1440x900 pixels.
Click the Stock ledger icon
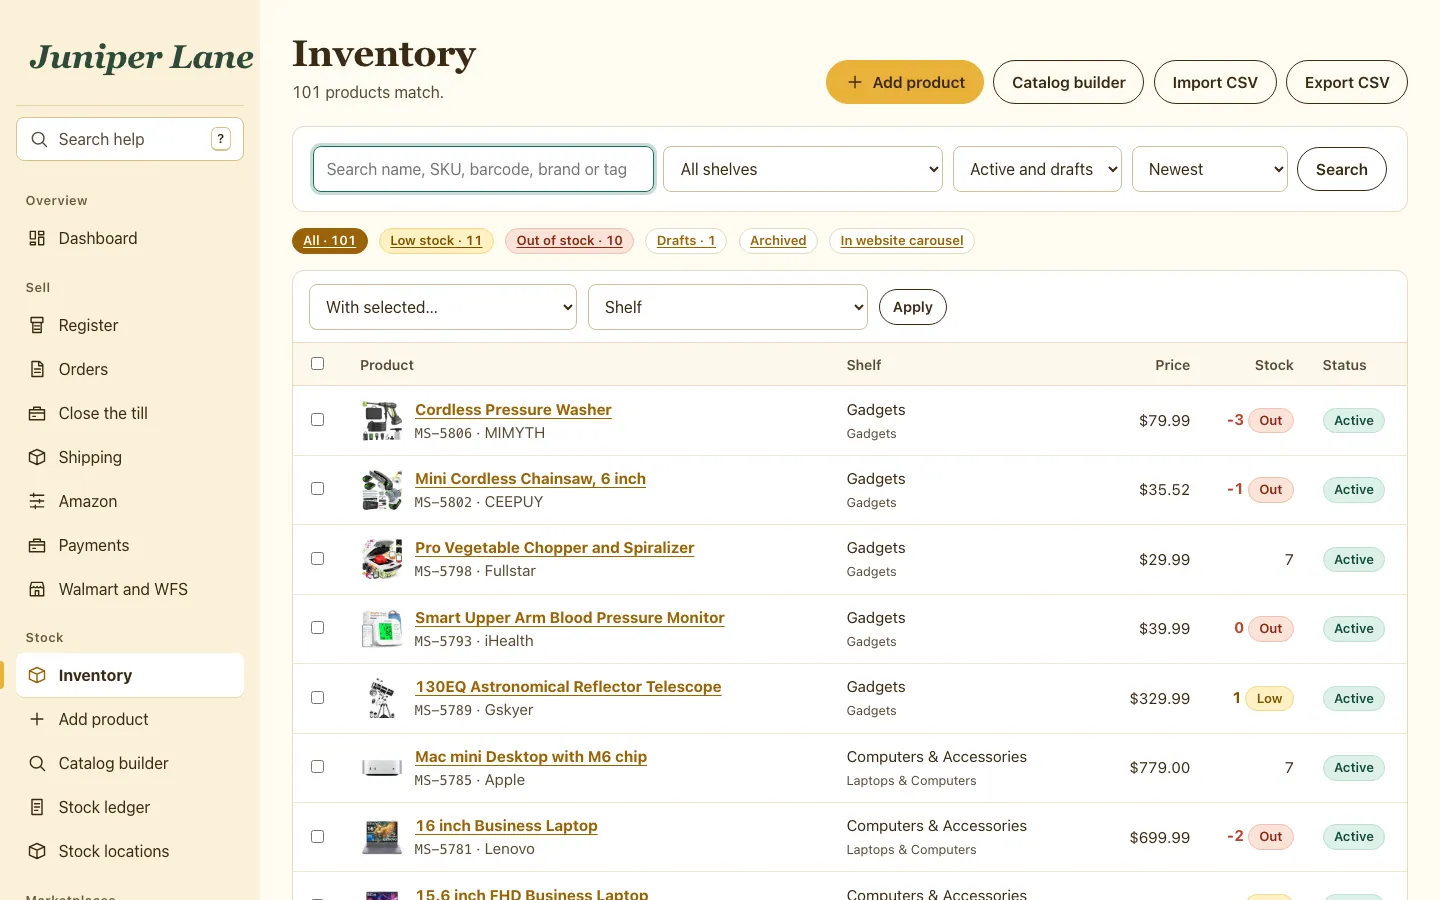pyautogui.click(x=37, y=807)
